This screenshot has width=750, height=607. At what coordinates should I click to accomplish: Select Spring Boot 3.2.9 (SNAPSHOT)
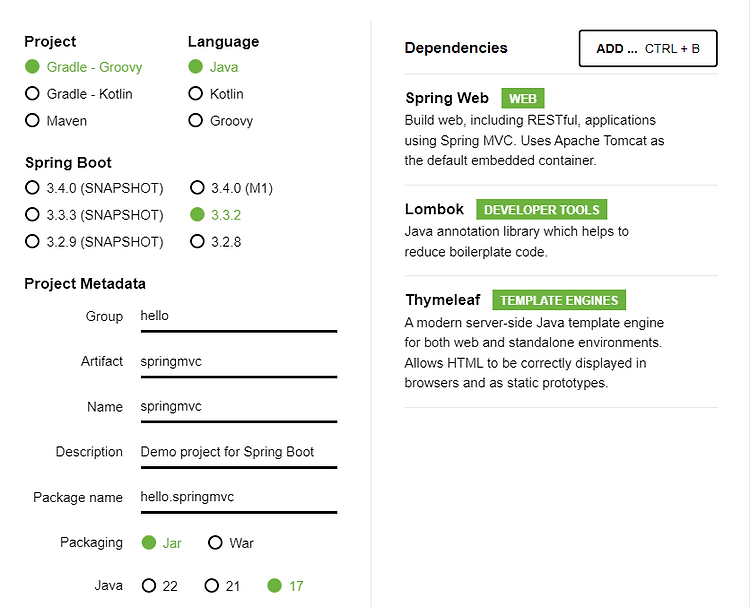click(x=32, y=242)
